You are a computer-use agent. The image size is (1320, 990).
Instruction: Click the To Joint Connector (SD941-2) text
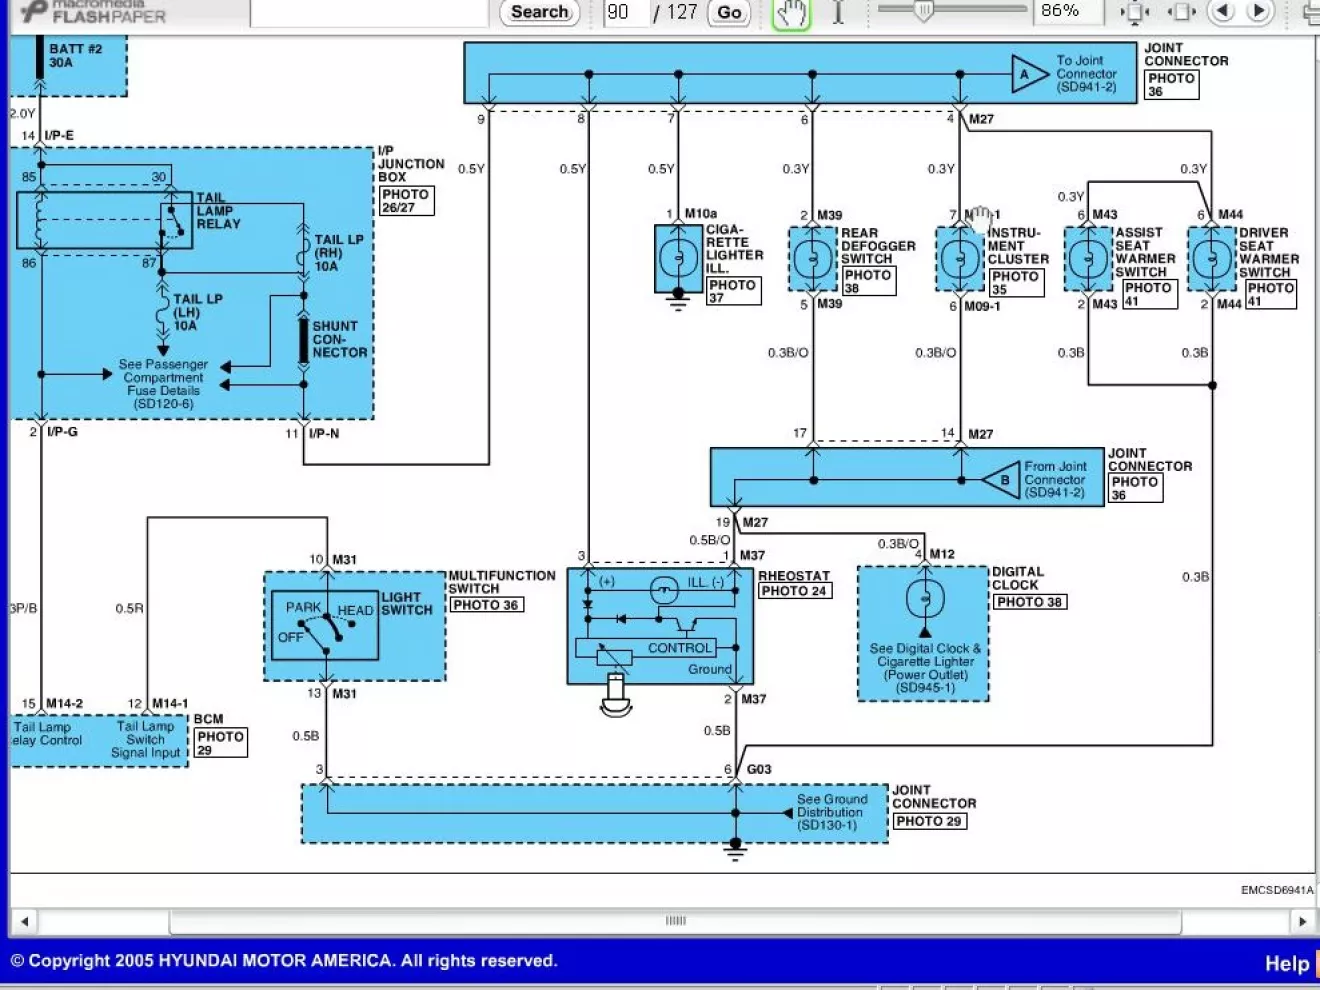pyautogui.click(x=1087, y=74)
